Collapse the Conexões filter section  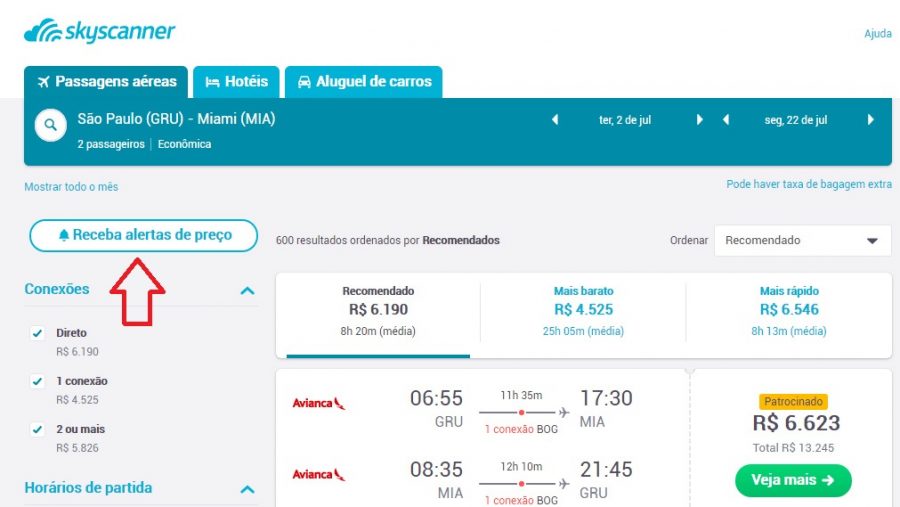[247, 290]
